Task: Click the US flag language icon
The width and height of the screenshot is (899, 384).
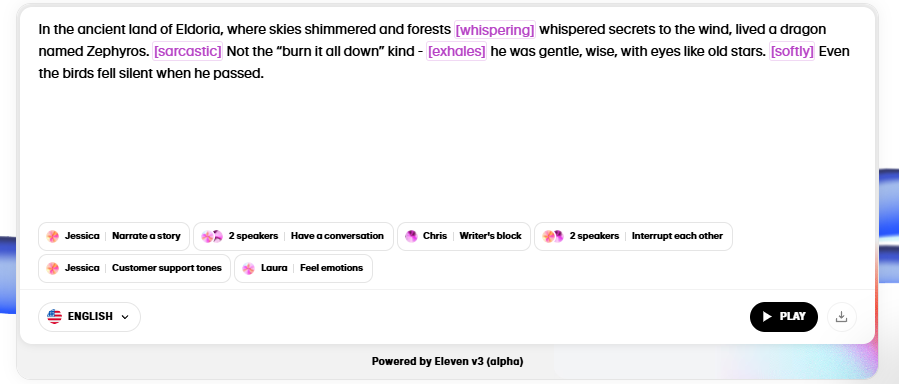Action: [x=54, y=316]
